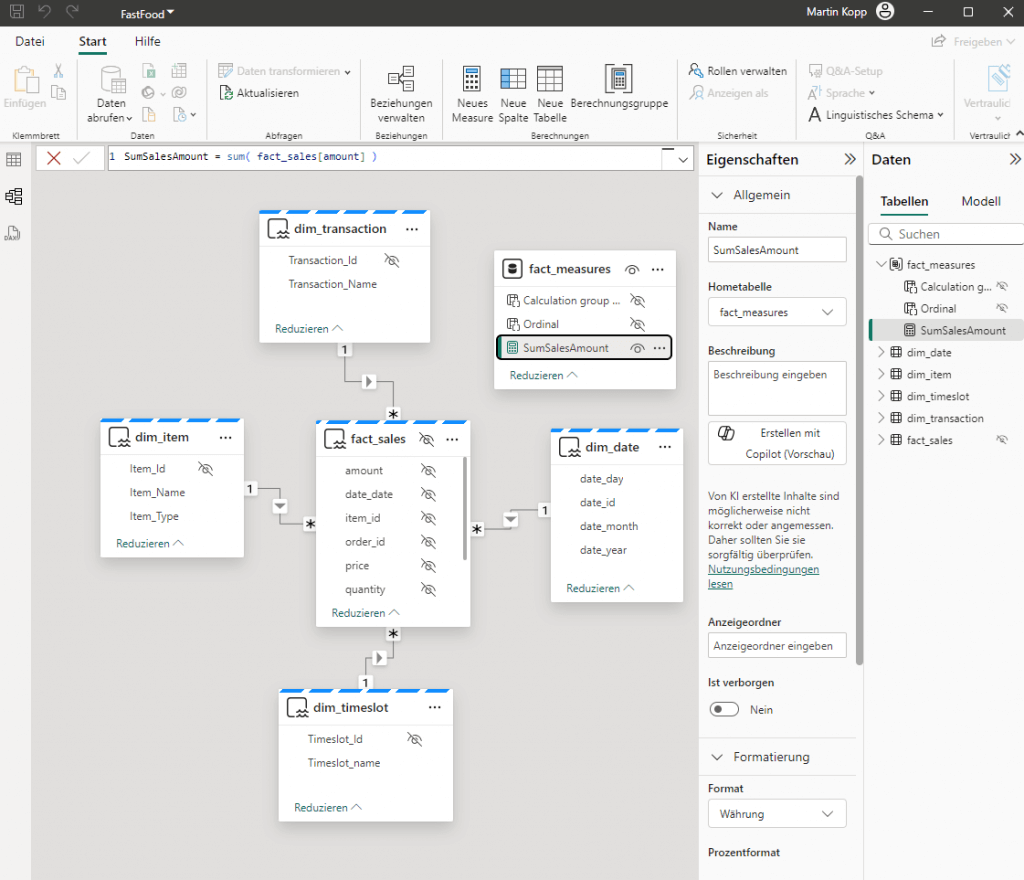The height and width of the screenshot is (880, 1024).
Task: Click the Save icon in title bar
Action: 17,12
